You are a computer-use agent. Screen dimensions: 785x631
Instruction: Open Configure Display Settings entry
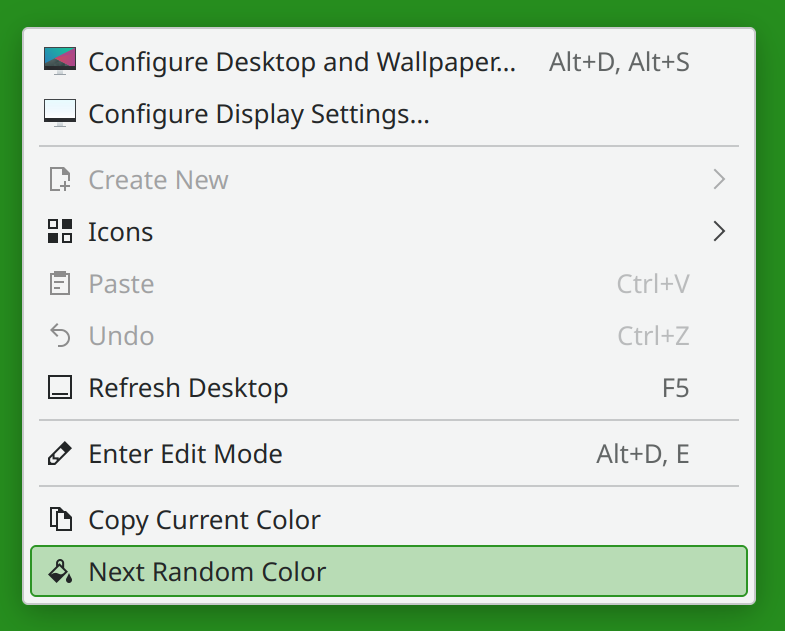point(389,114)
